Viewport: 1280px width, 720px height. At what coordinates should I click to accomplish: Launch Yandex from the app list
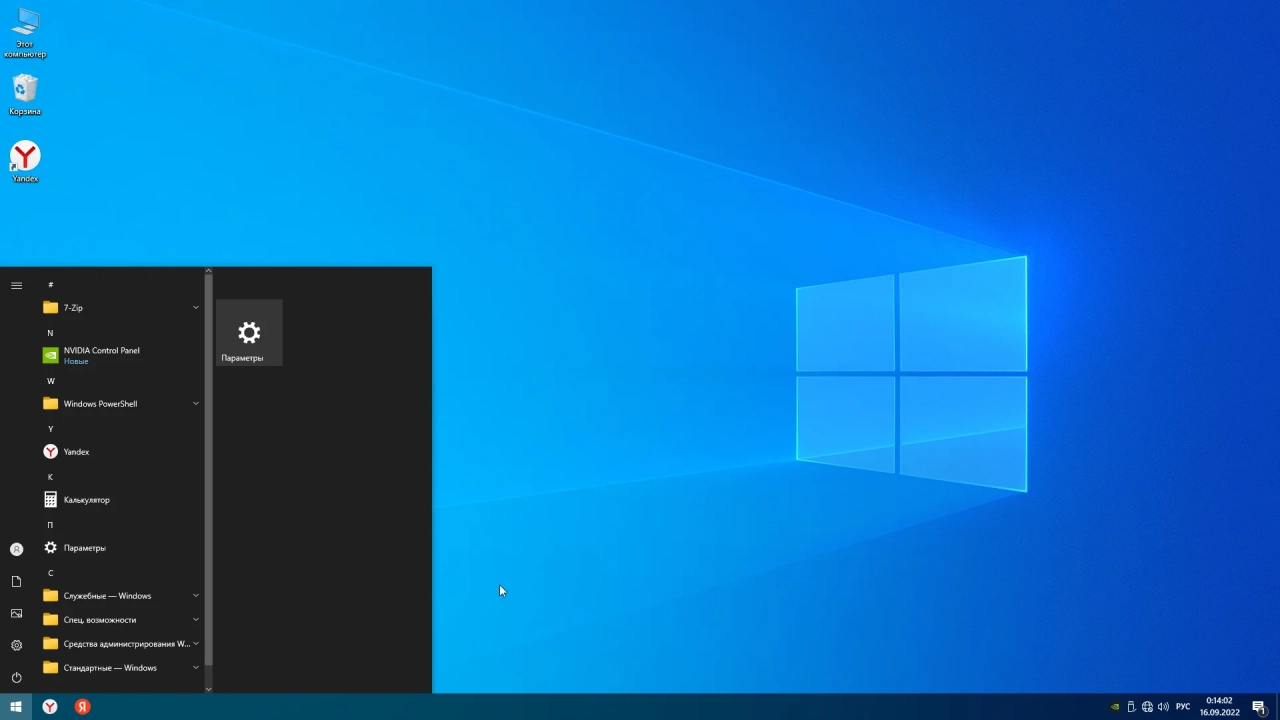pyautogui.click(x=121, y=452)
